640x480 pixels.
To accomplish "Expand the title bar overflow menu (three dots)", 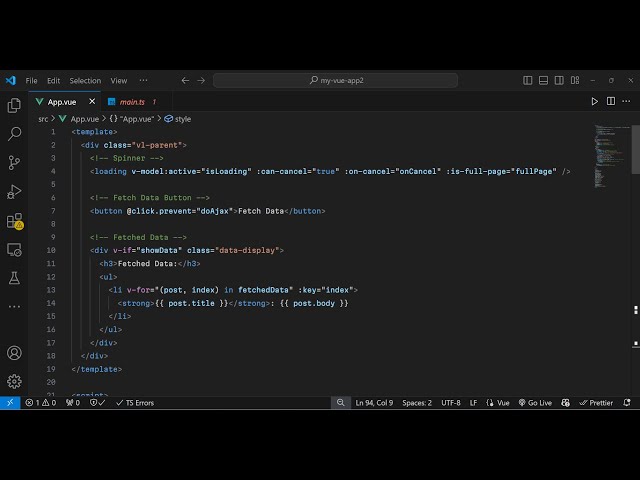I will (144, 80).
